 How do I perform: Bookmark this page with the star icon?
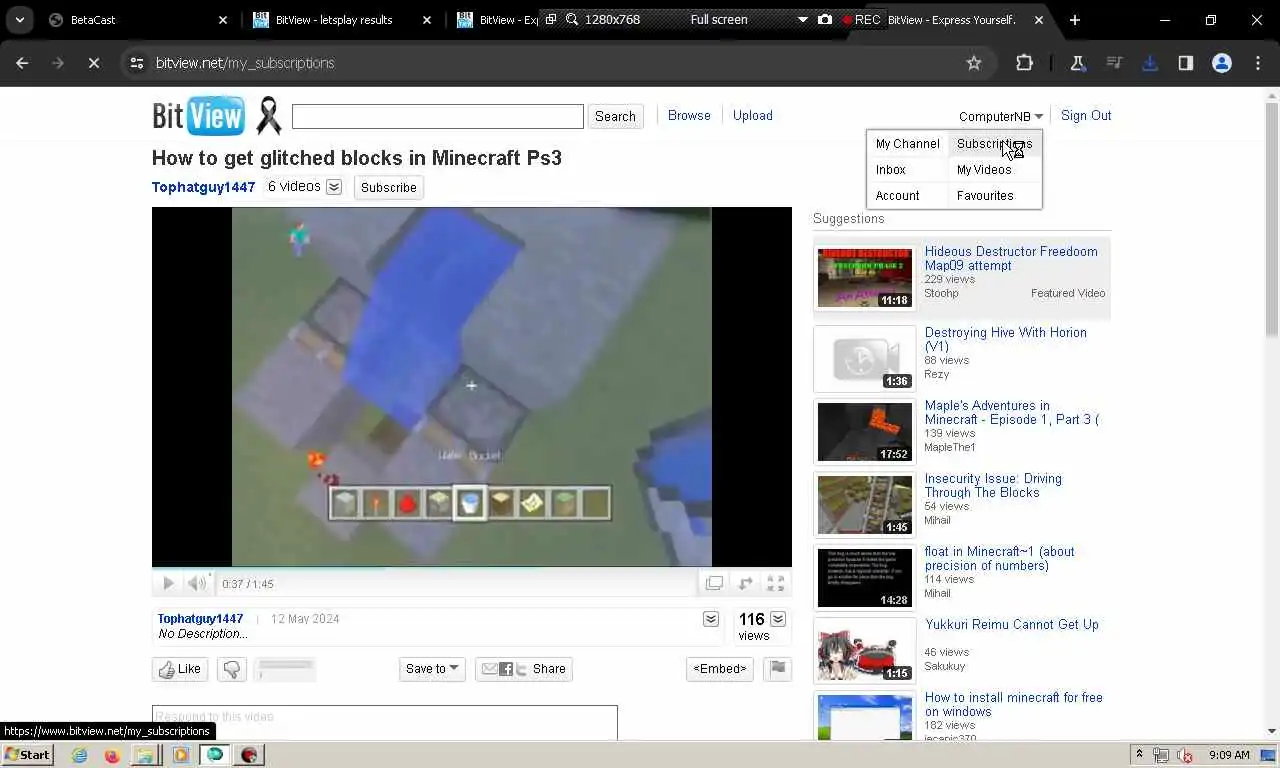pos(974,63)
